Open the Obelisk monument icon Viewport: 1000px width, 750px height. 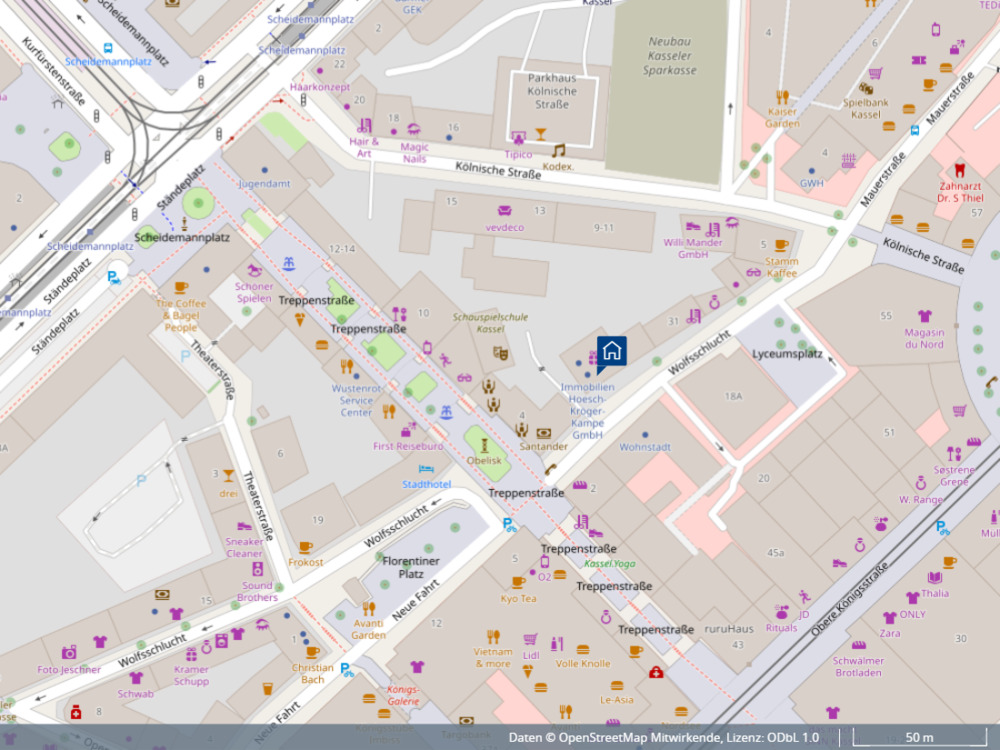pos(485,445)
